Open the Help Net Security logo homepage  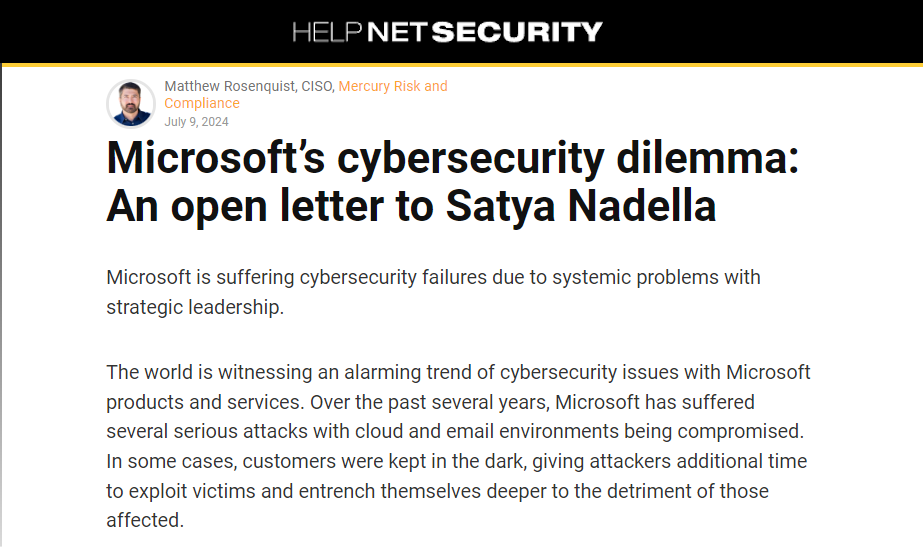pos(447,32)
